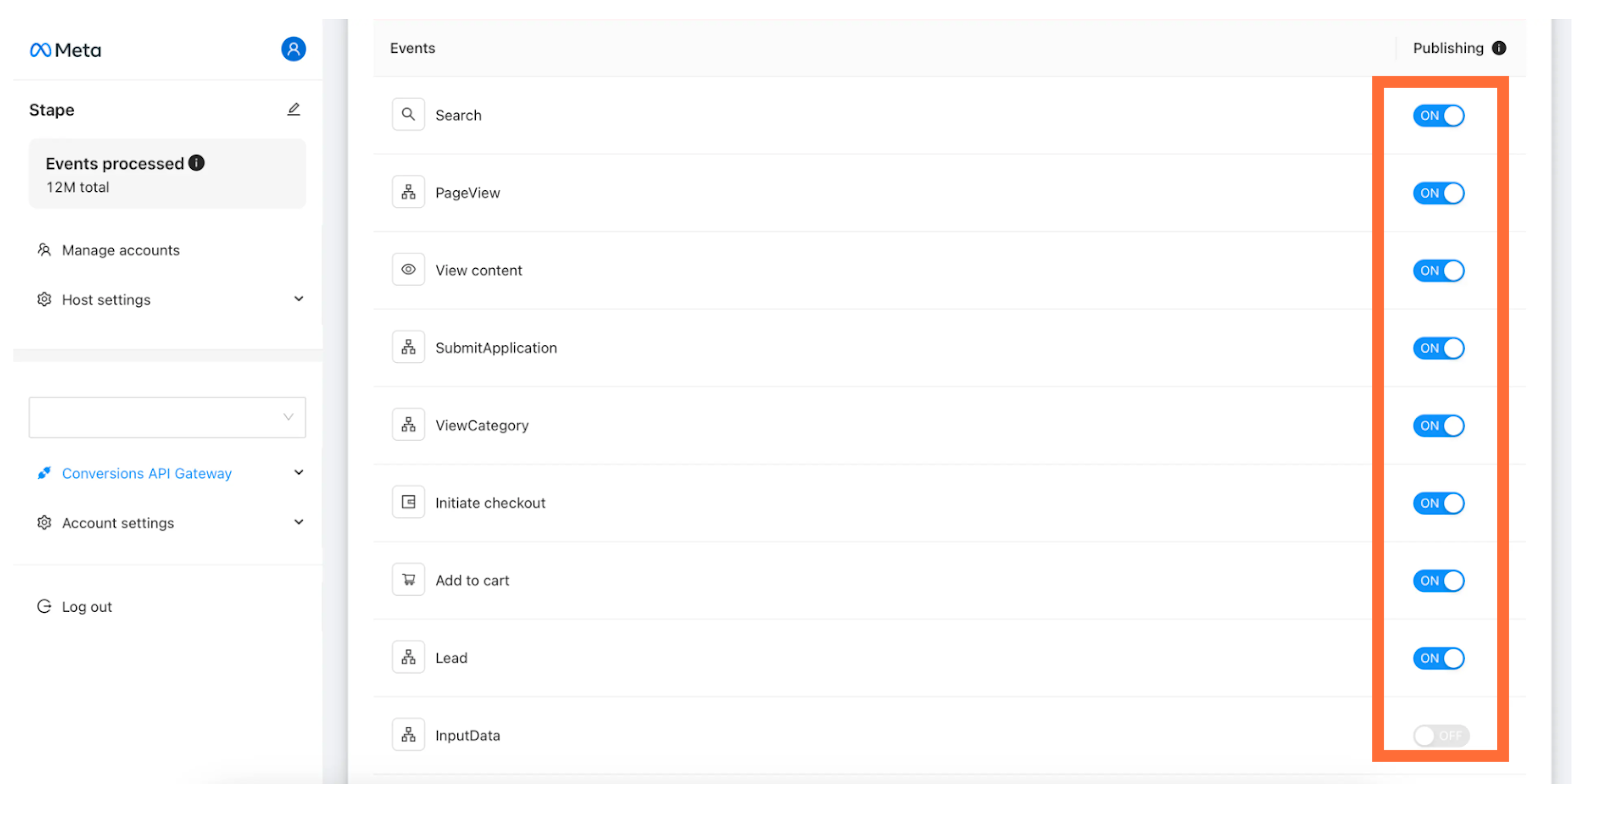1600x821 pixels.
Task: Click the SubmitApplication event row
Action: coord(949,348)
